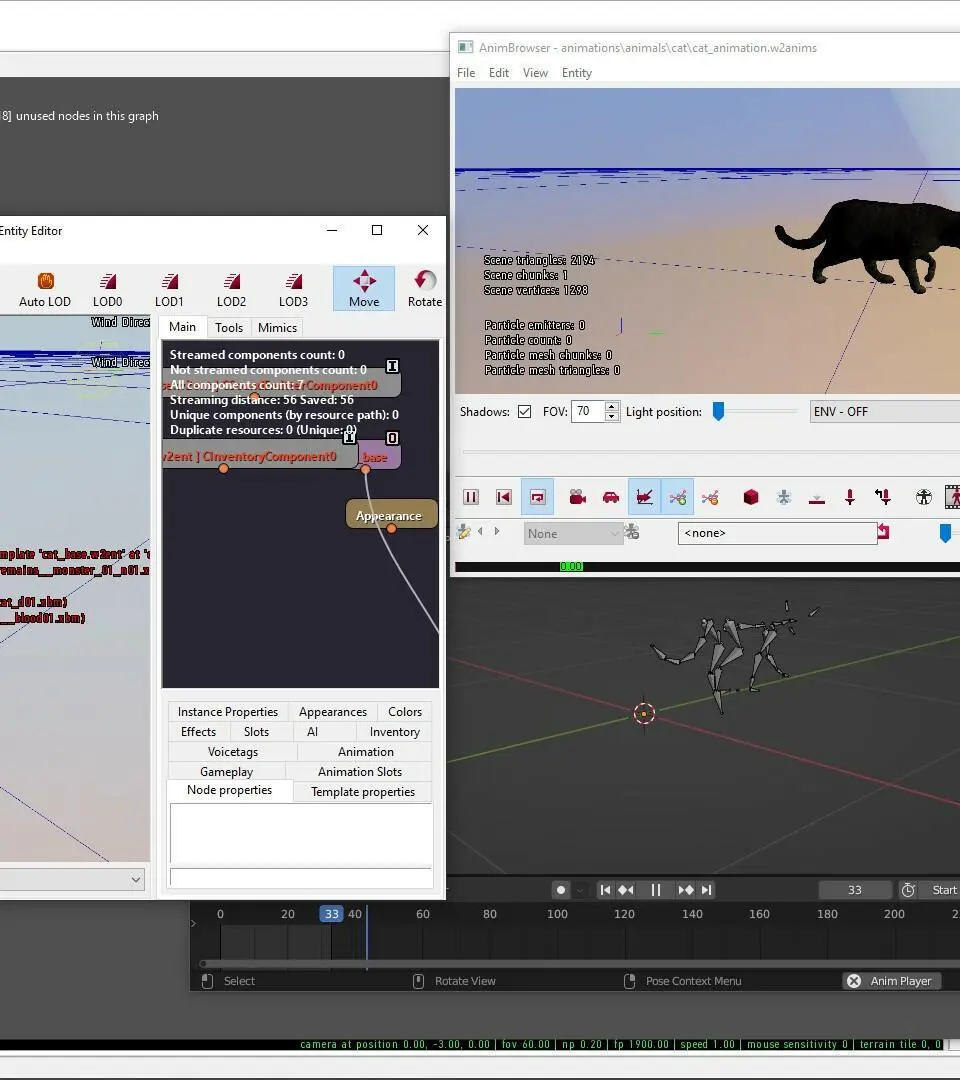
Task: Click the gray arrow-onto-red-bar icon
Action: [x=817, y=497]
